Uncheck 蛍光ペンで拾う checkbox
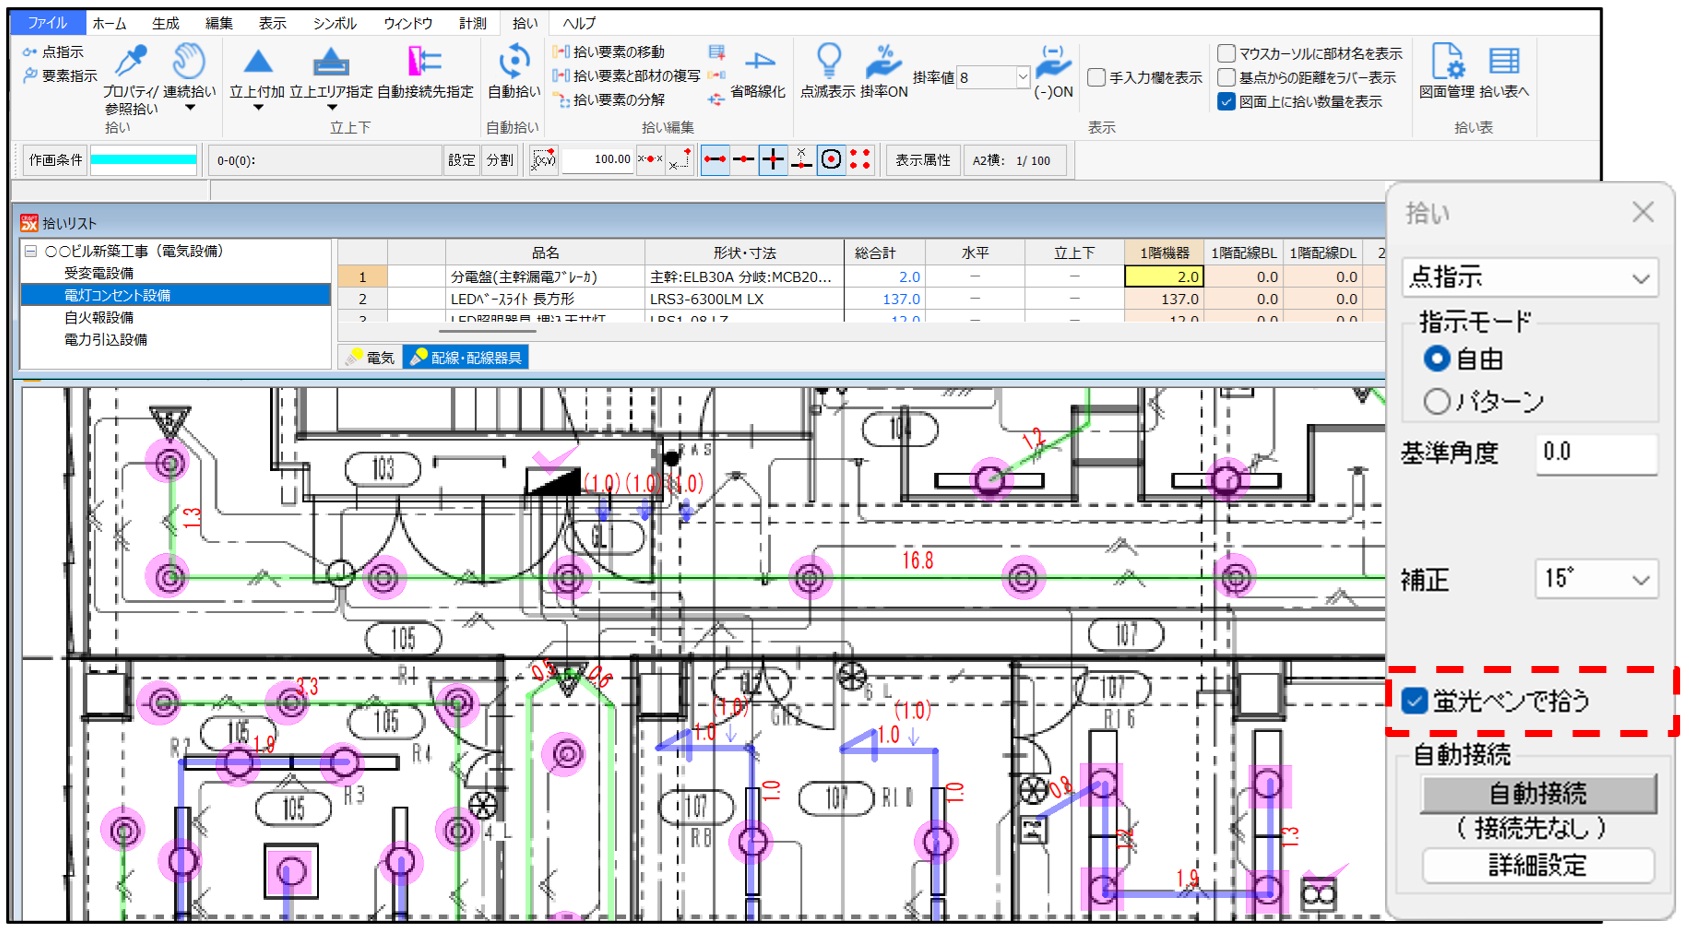1689x930 pixels. coord(1414,701)
